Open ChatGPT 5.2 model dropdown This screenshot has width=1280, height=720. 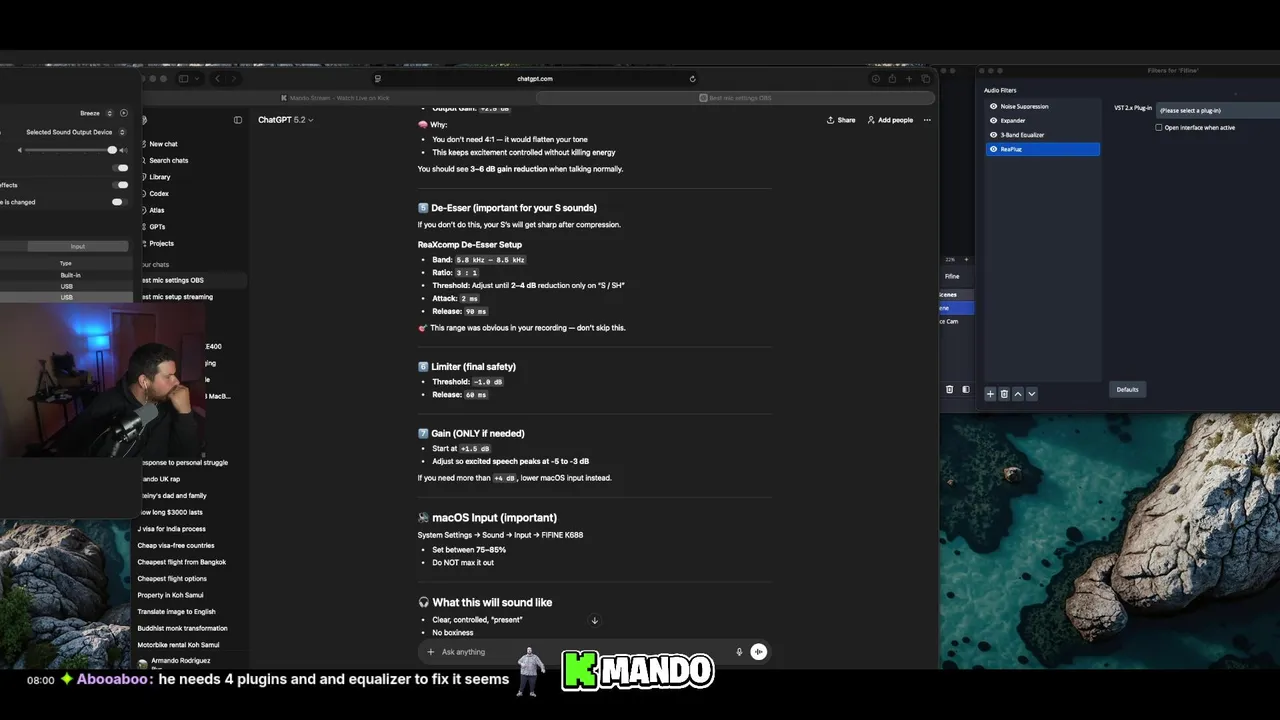pos(286,120)
